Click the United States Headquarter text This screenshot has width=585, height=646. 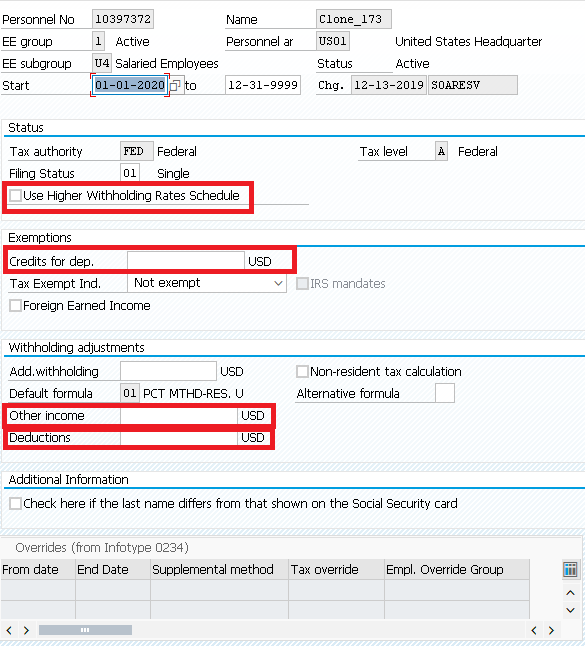(468, 42)
